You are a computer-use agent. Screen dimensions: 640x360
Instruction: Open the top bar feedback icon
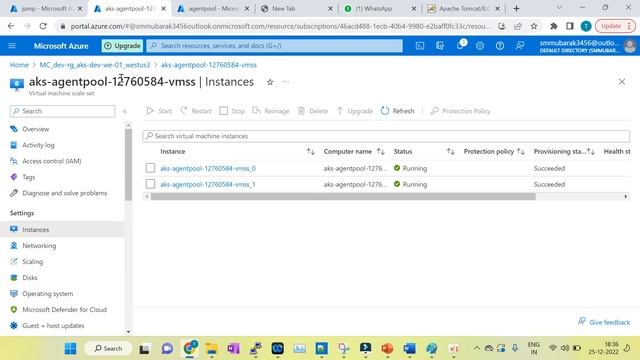[x=520, y=46]
